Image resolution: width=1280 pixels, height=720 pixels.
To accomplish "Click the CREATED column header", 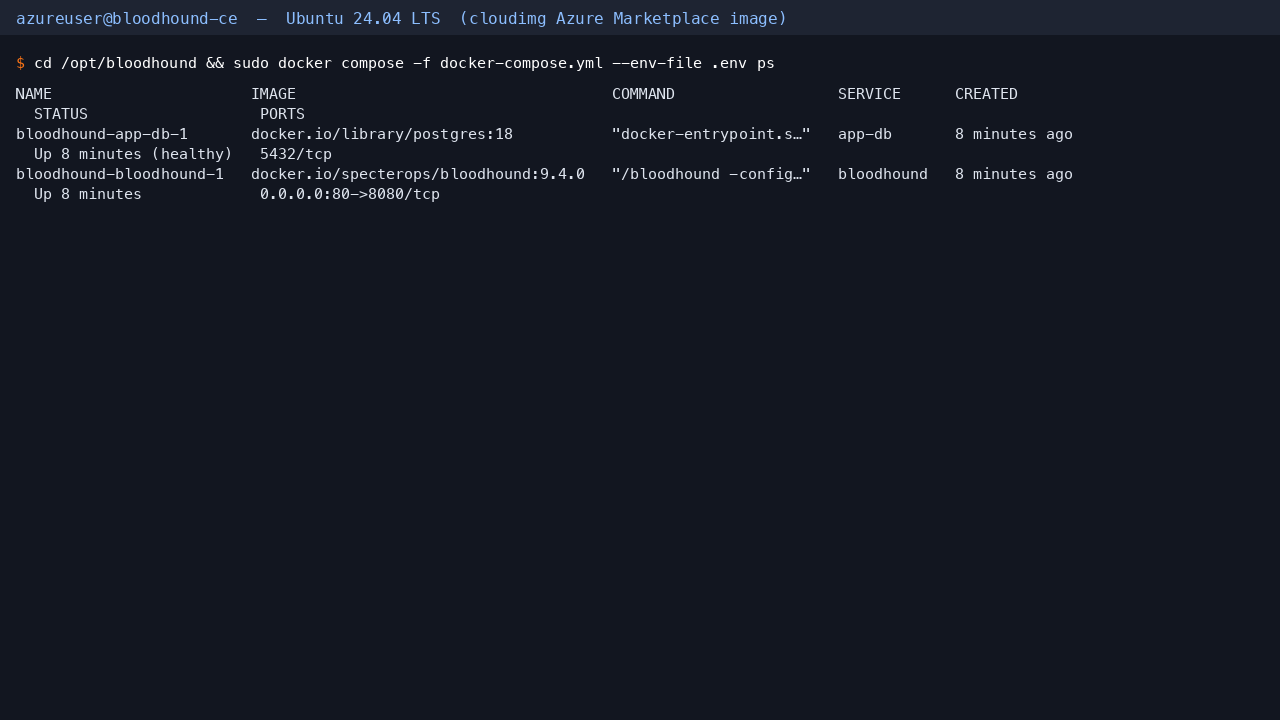I will coord(986,94).
